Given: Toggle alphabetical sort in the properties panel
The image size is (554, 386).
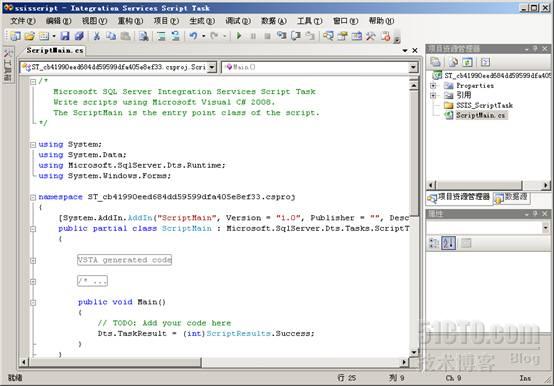Looking at the screenshot, I should [449, 243].
